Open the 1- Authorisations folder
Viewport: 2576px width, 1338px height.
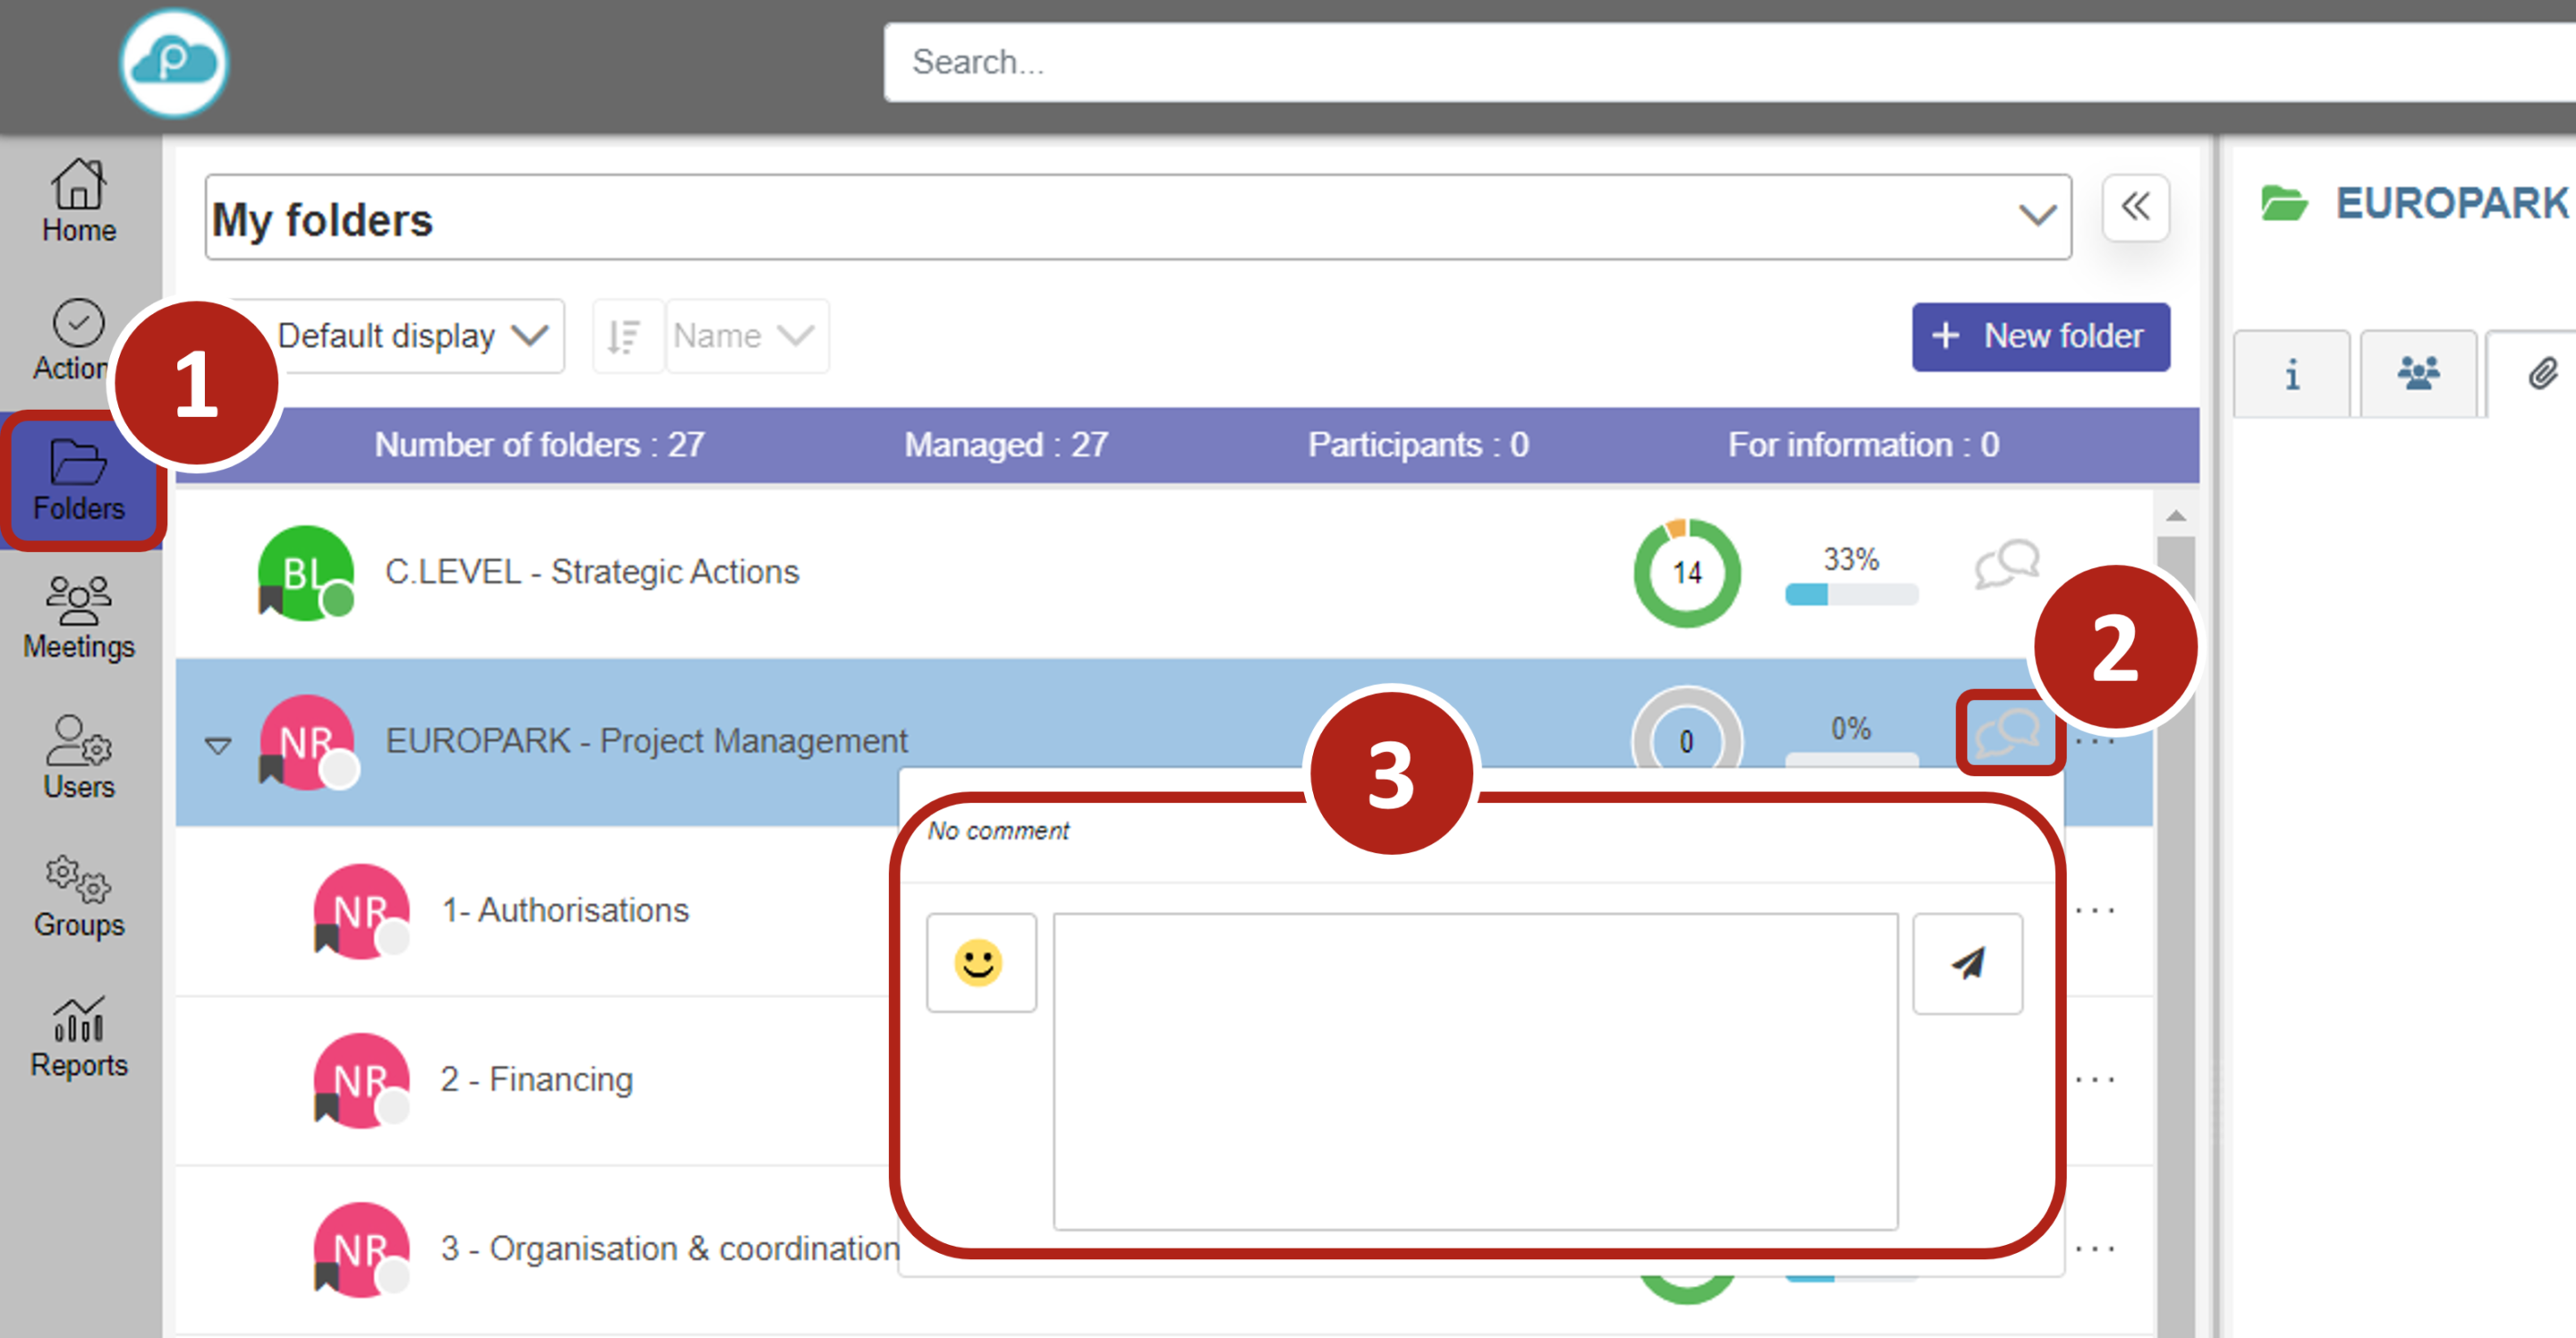pos(565,910)
